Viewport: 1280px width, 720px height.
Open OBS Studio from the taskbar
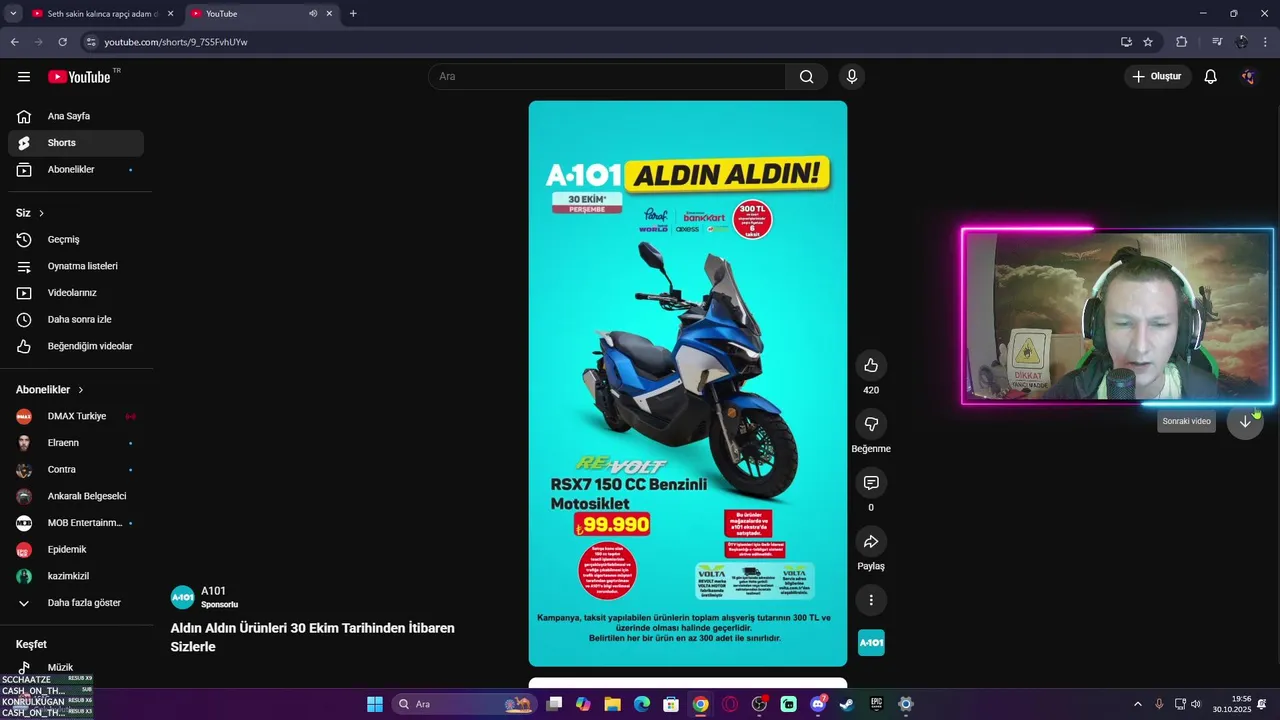tap(759, 704)
